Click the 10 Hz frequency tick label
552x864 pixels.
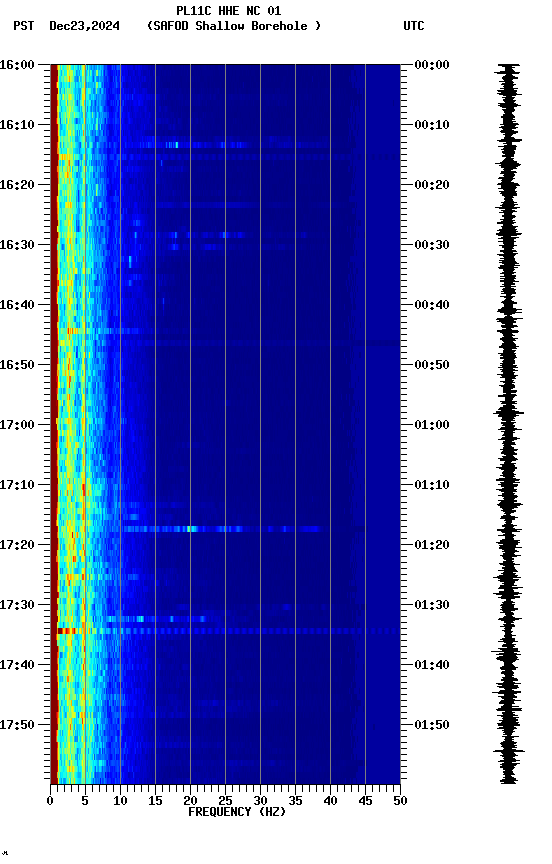click(120, 801)
